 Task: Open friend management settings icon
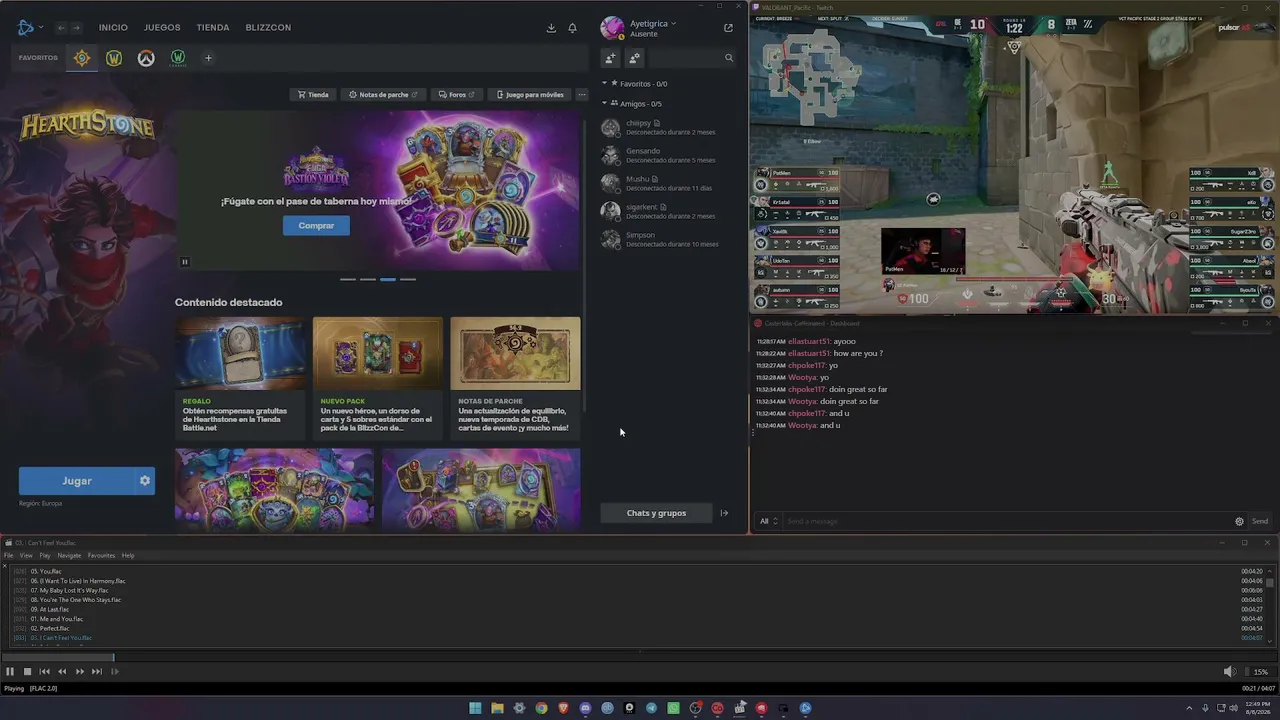pyautogui.click(x=634, y=58)
